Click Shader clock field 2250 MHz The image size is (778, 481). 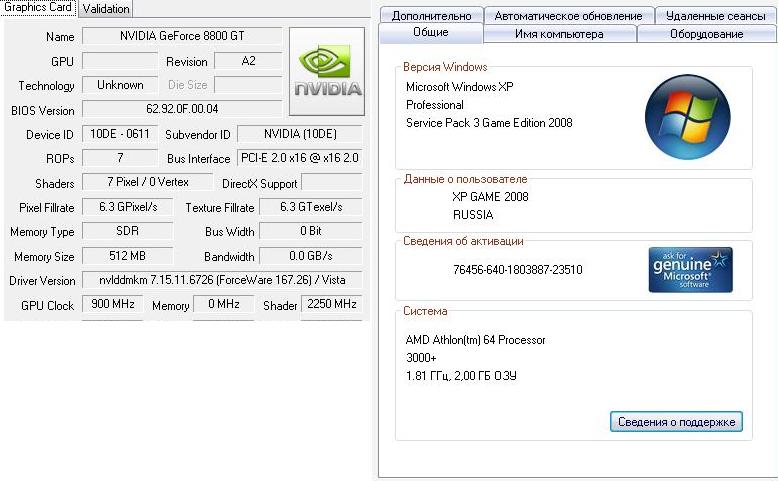tap(331, 304)
